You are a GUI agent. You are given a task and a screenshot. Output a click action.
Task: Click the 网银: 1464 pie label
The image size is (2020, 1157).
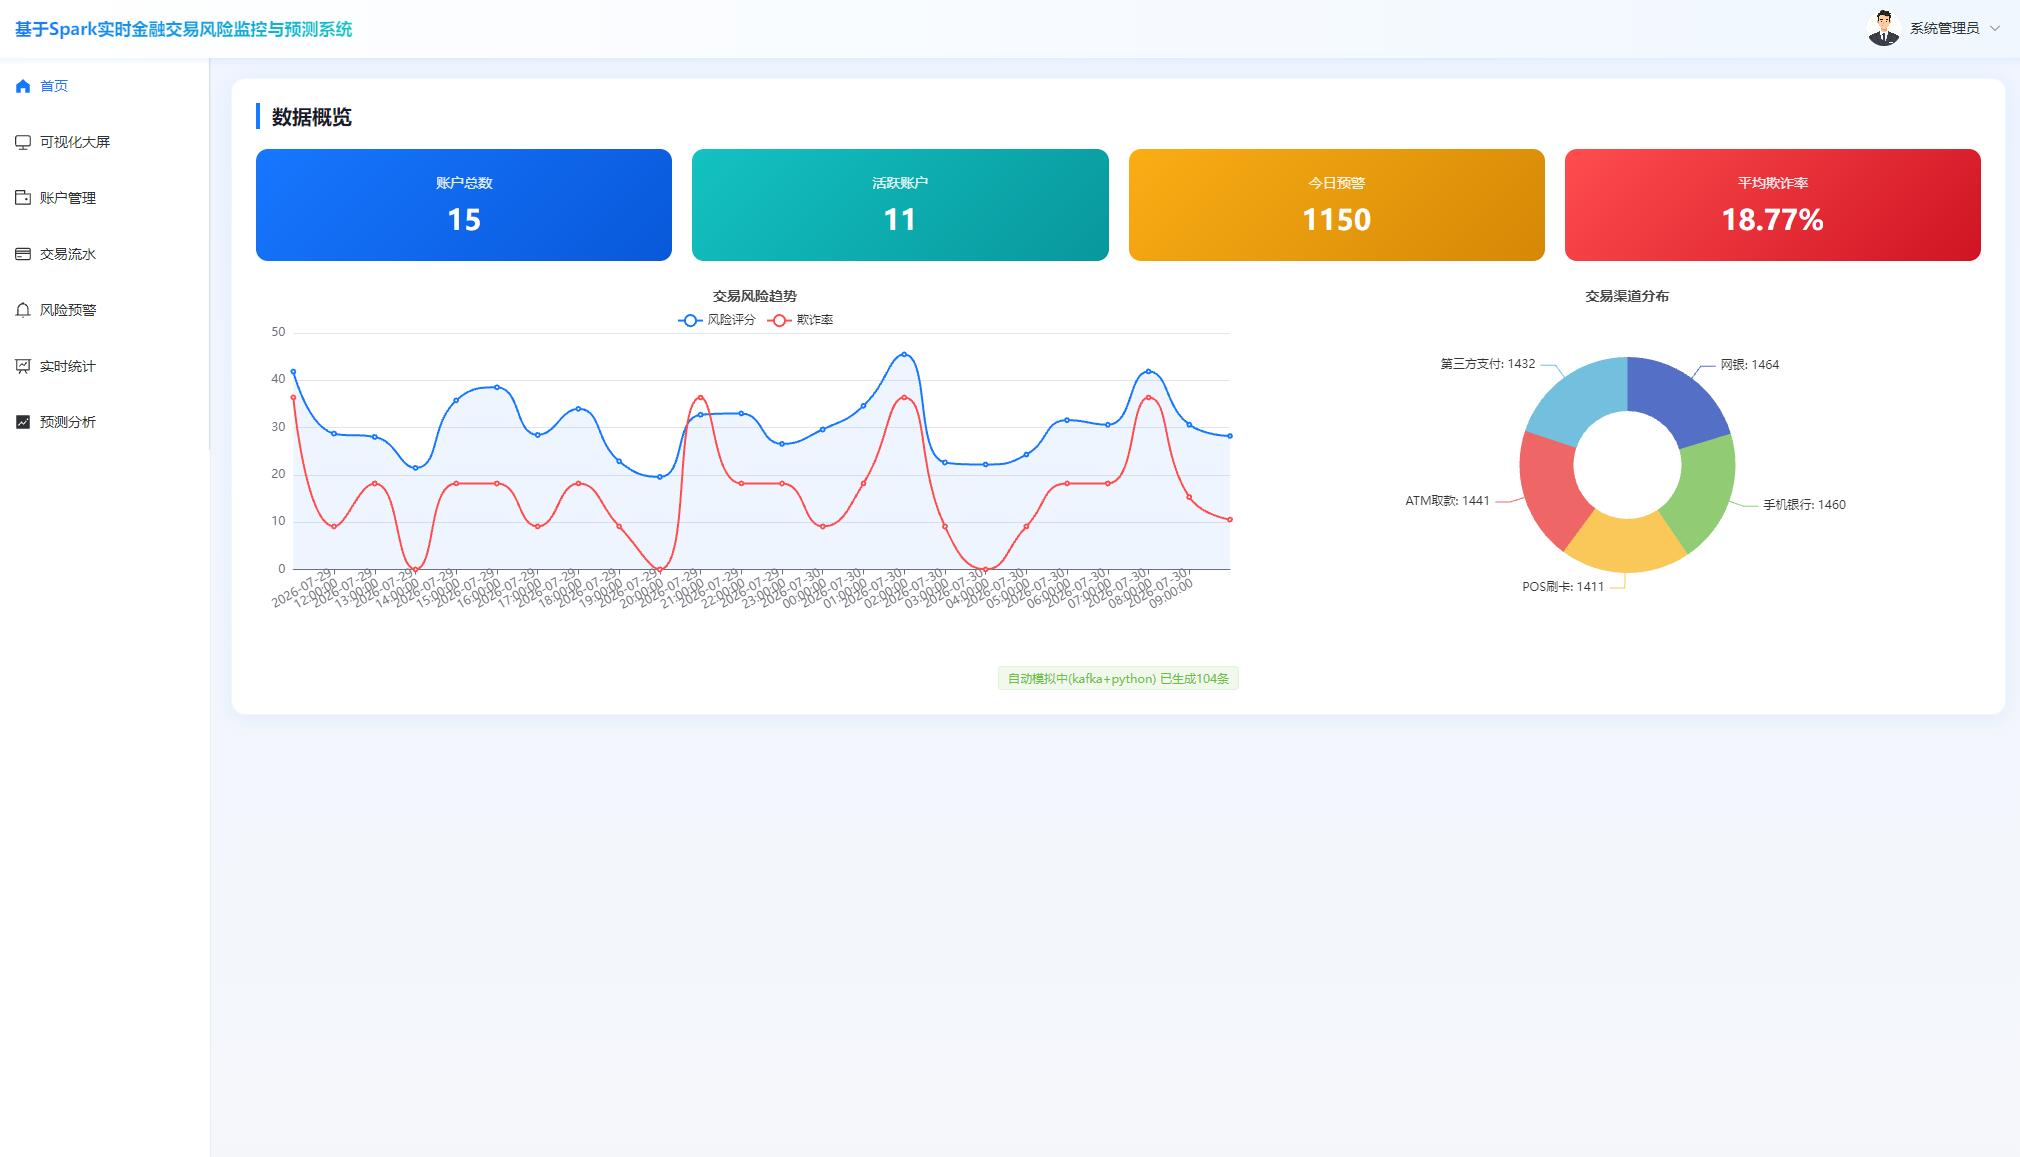click(x=1750, y=365)
